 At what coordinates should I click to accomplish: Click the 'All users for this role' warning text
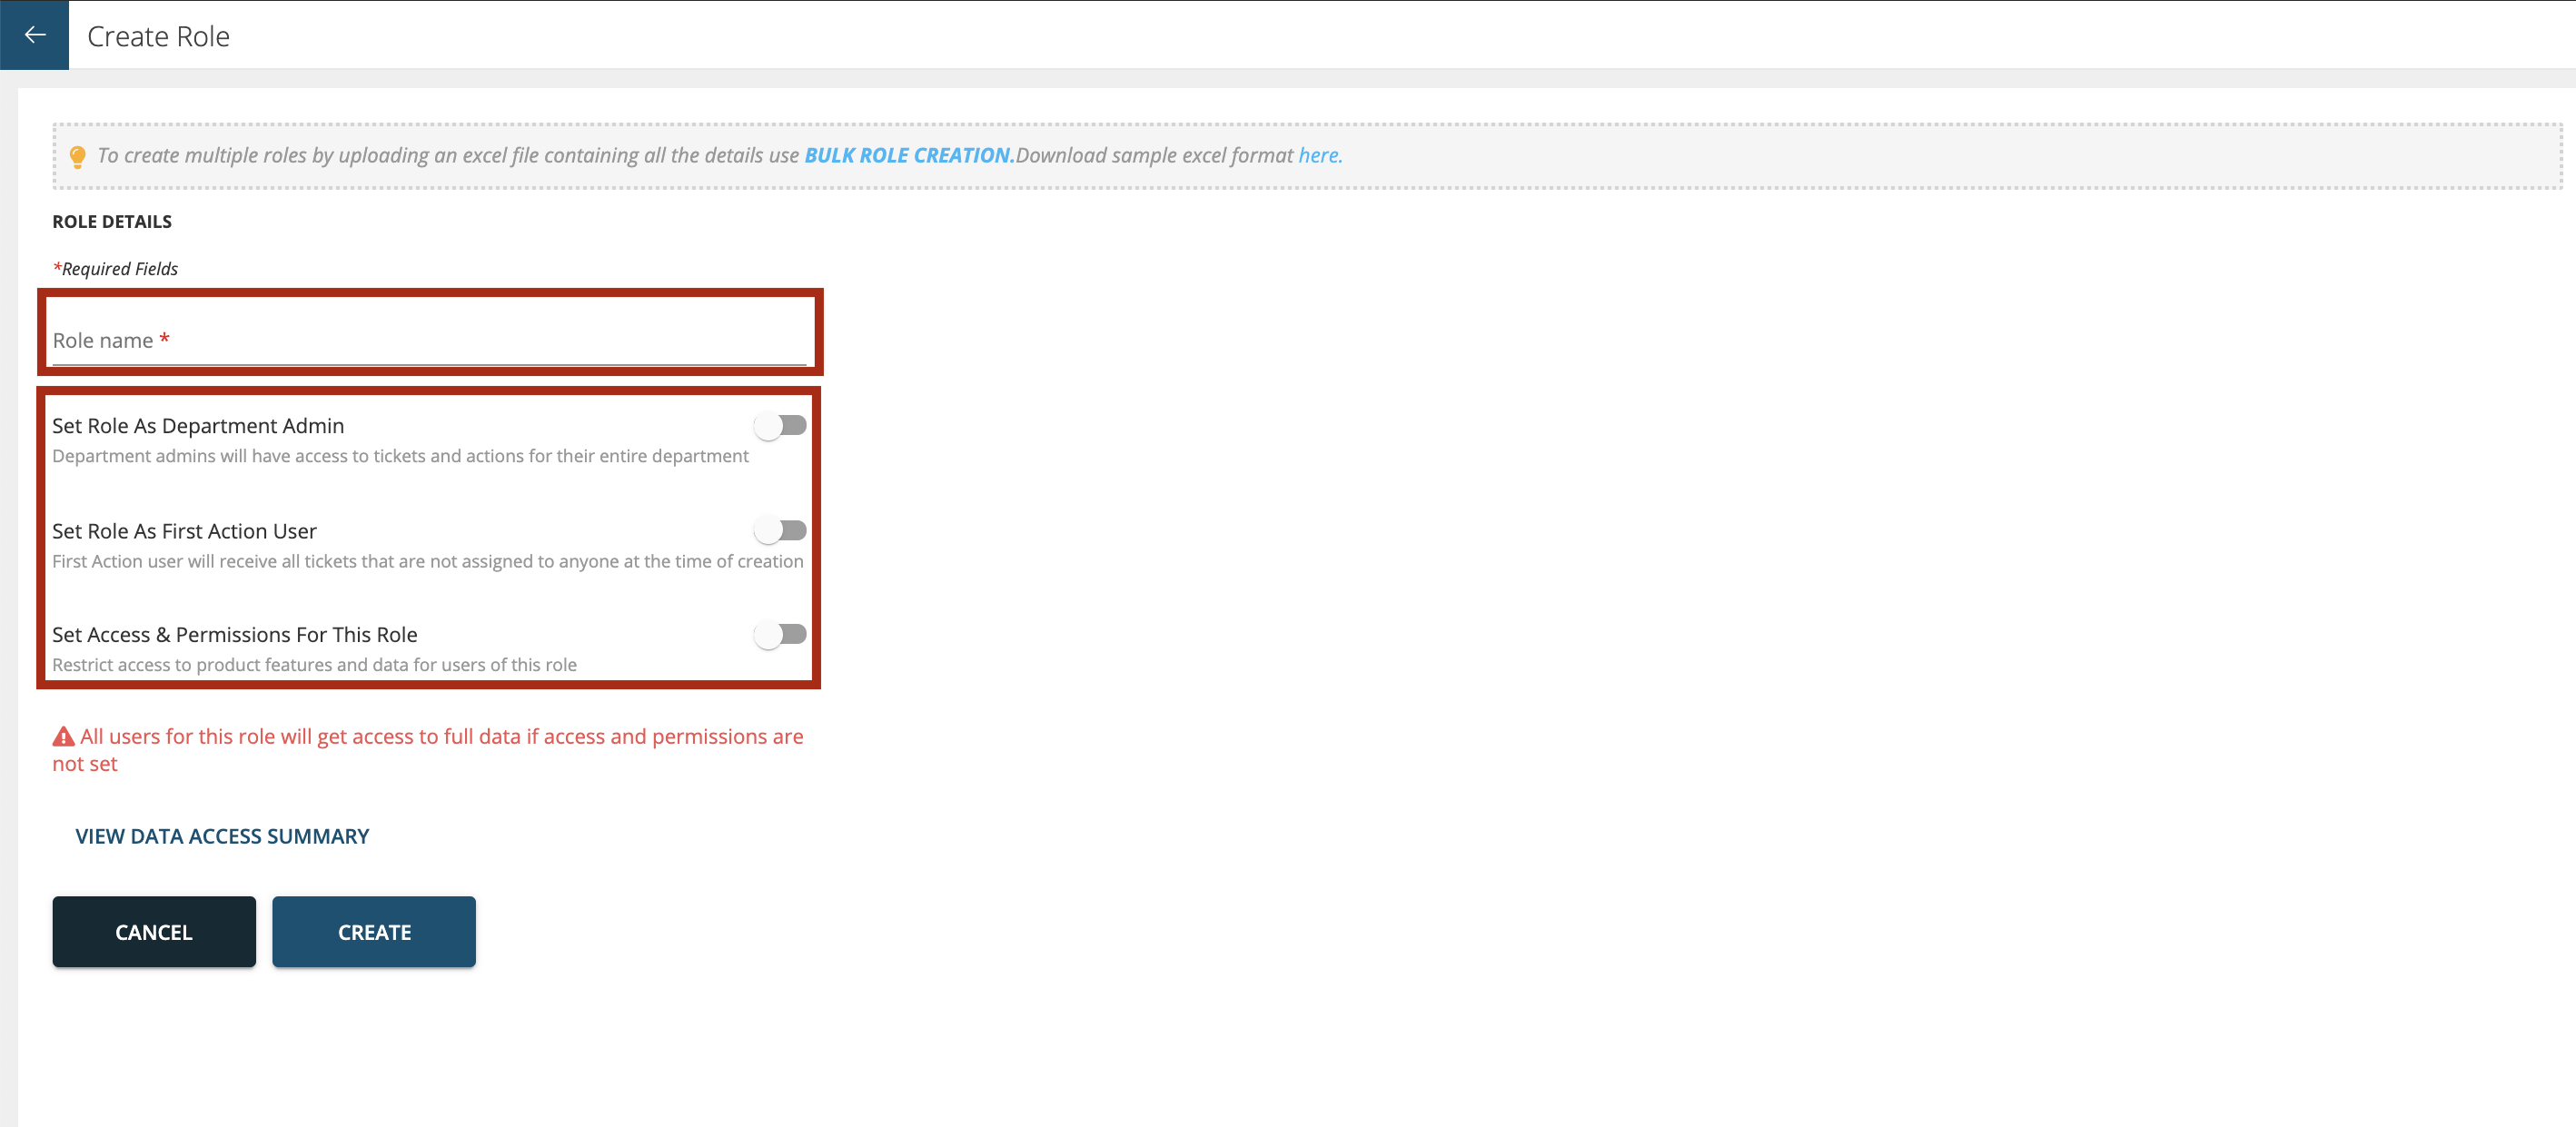pyautogui.click(x=428, y=750)
